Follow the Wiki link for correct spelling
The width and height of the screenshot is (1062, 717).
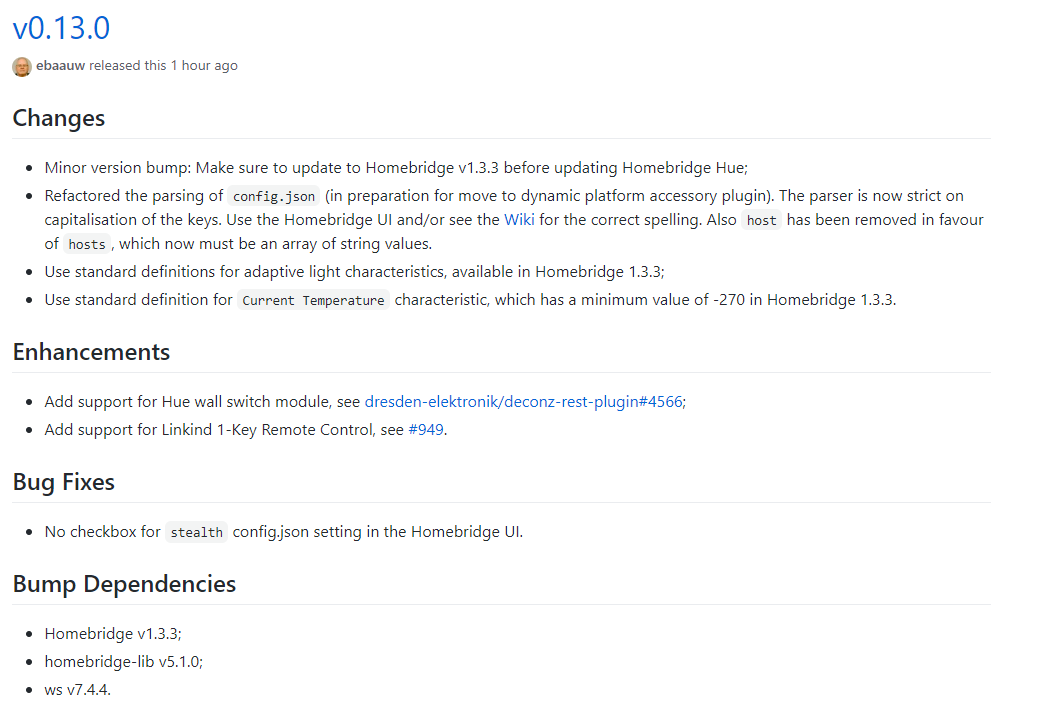pyautogui.click(x=518, y=220)
